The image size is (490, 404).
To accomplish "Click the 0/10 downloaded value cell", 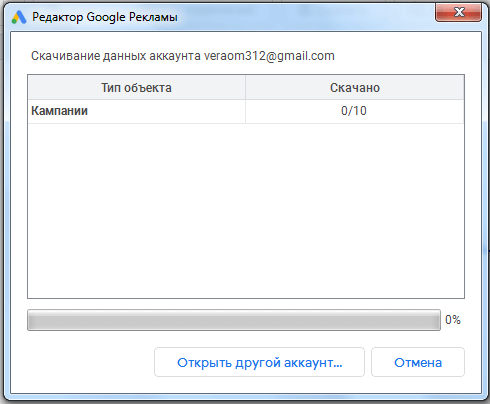I will [354, 111].
